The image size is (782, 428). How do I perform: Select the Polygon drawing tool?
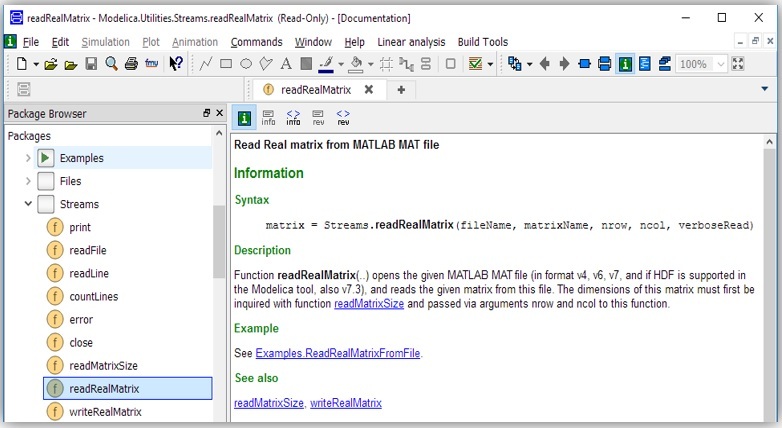tap(266, 64)
